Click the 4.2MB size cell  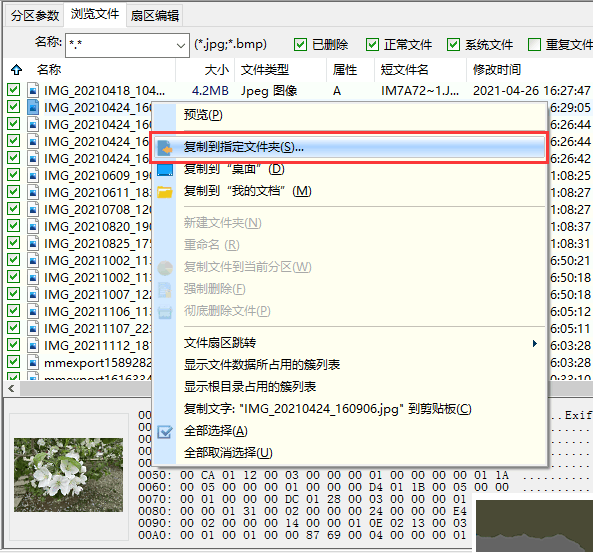coord(210,91)
